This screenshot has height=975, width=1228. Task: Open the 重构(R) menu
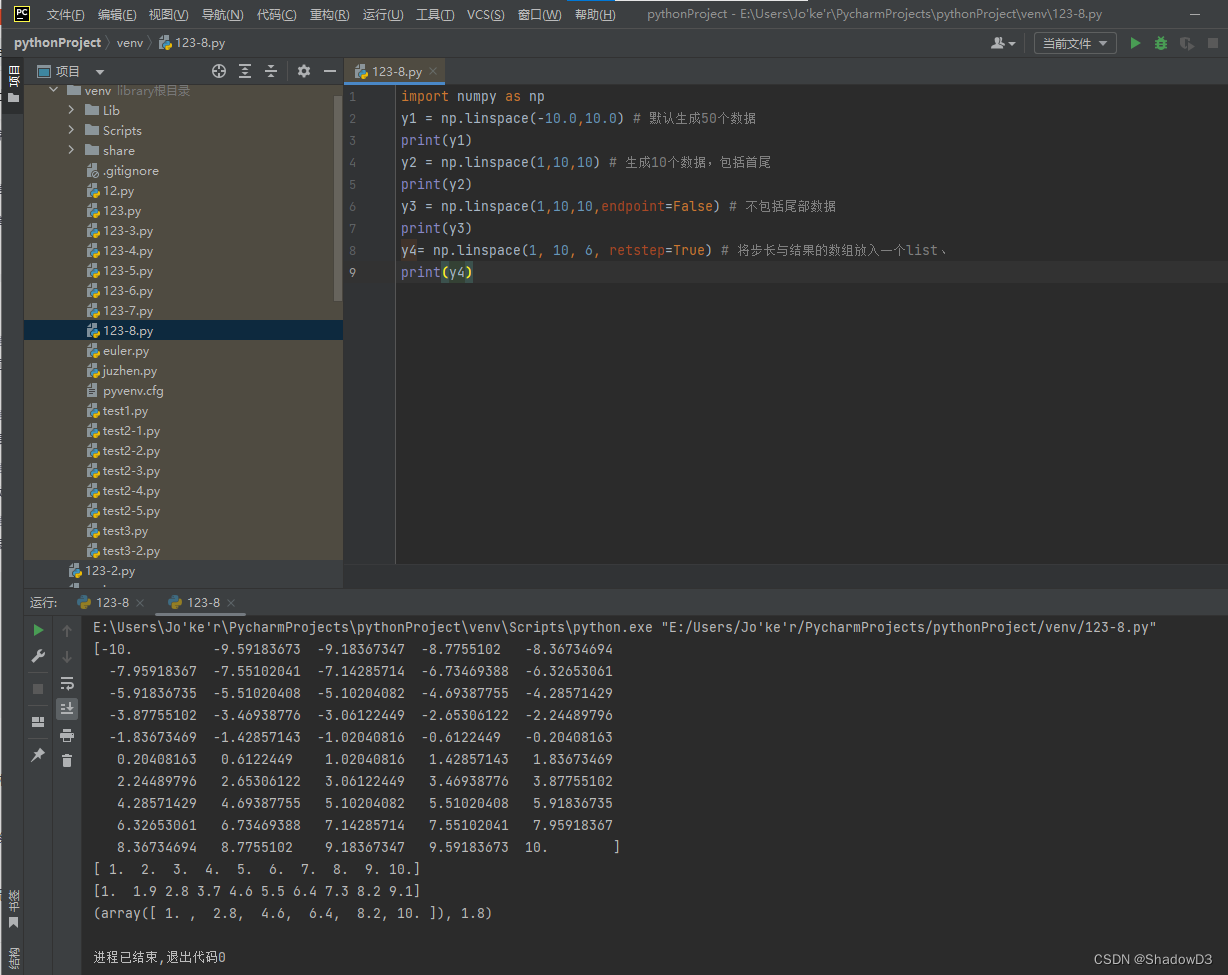[330, 15]
